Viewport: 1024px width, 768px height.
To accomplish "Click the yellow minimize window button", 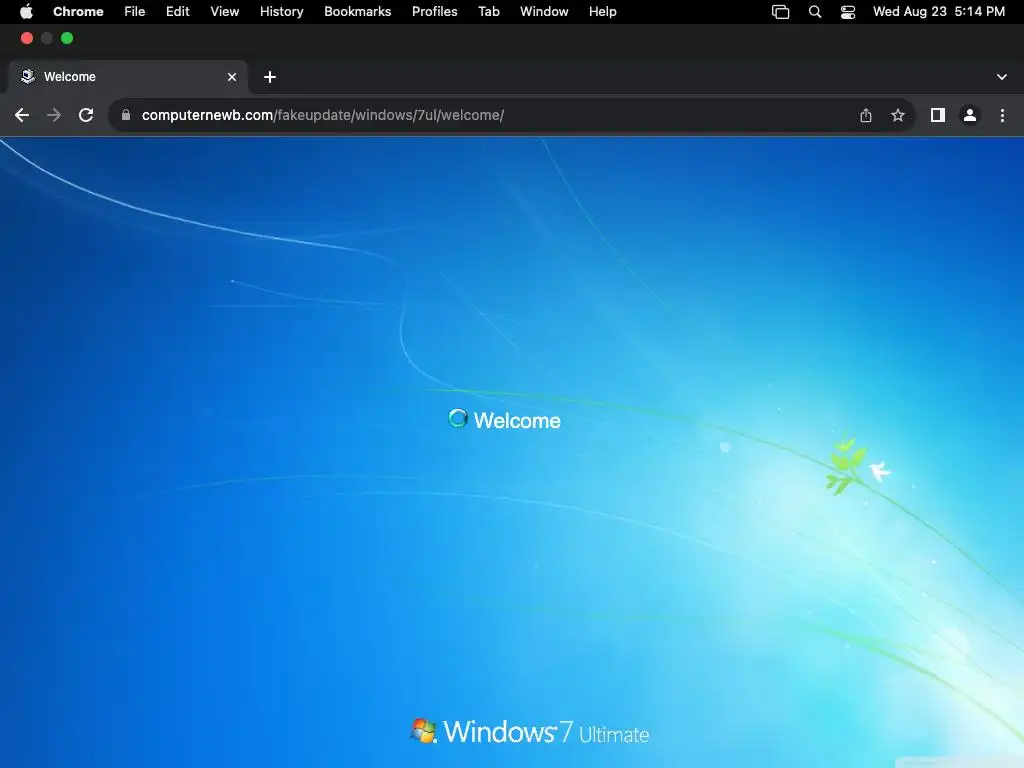I will click(47, 39).
